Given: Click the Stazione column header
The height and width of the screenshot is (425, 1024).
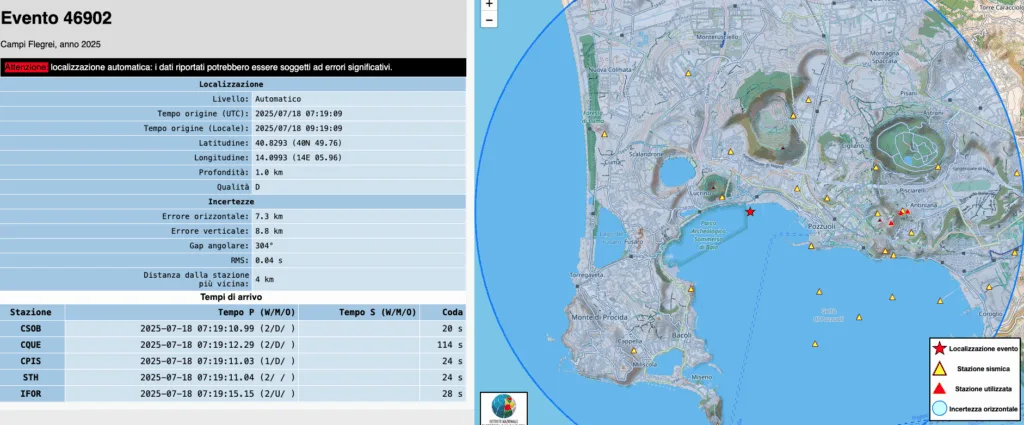Looking at the screenshot, I should coord(30,312).
